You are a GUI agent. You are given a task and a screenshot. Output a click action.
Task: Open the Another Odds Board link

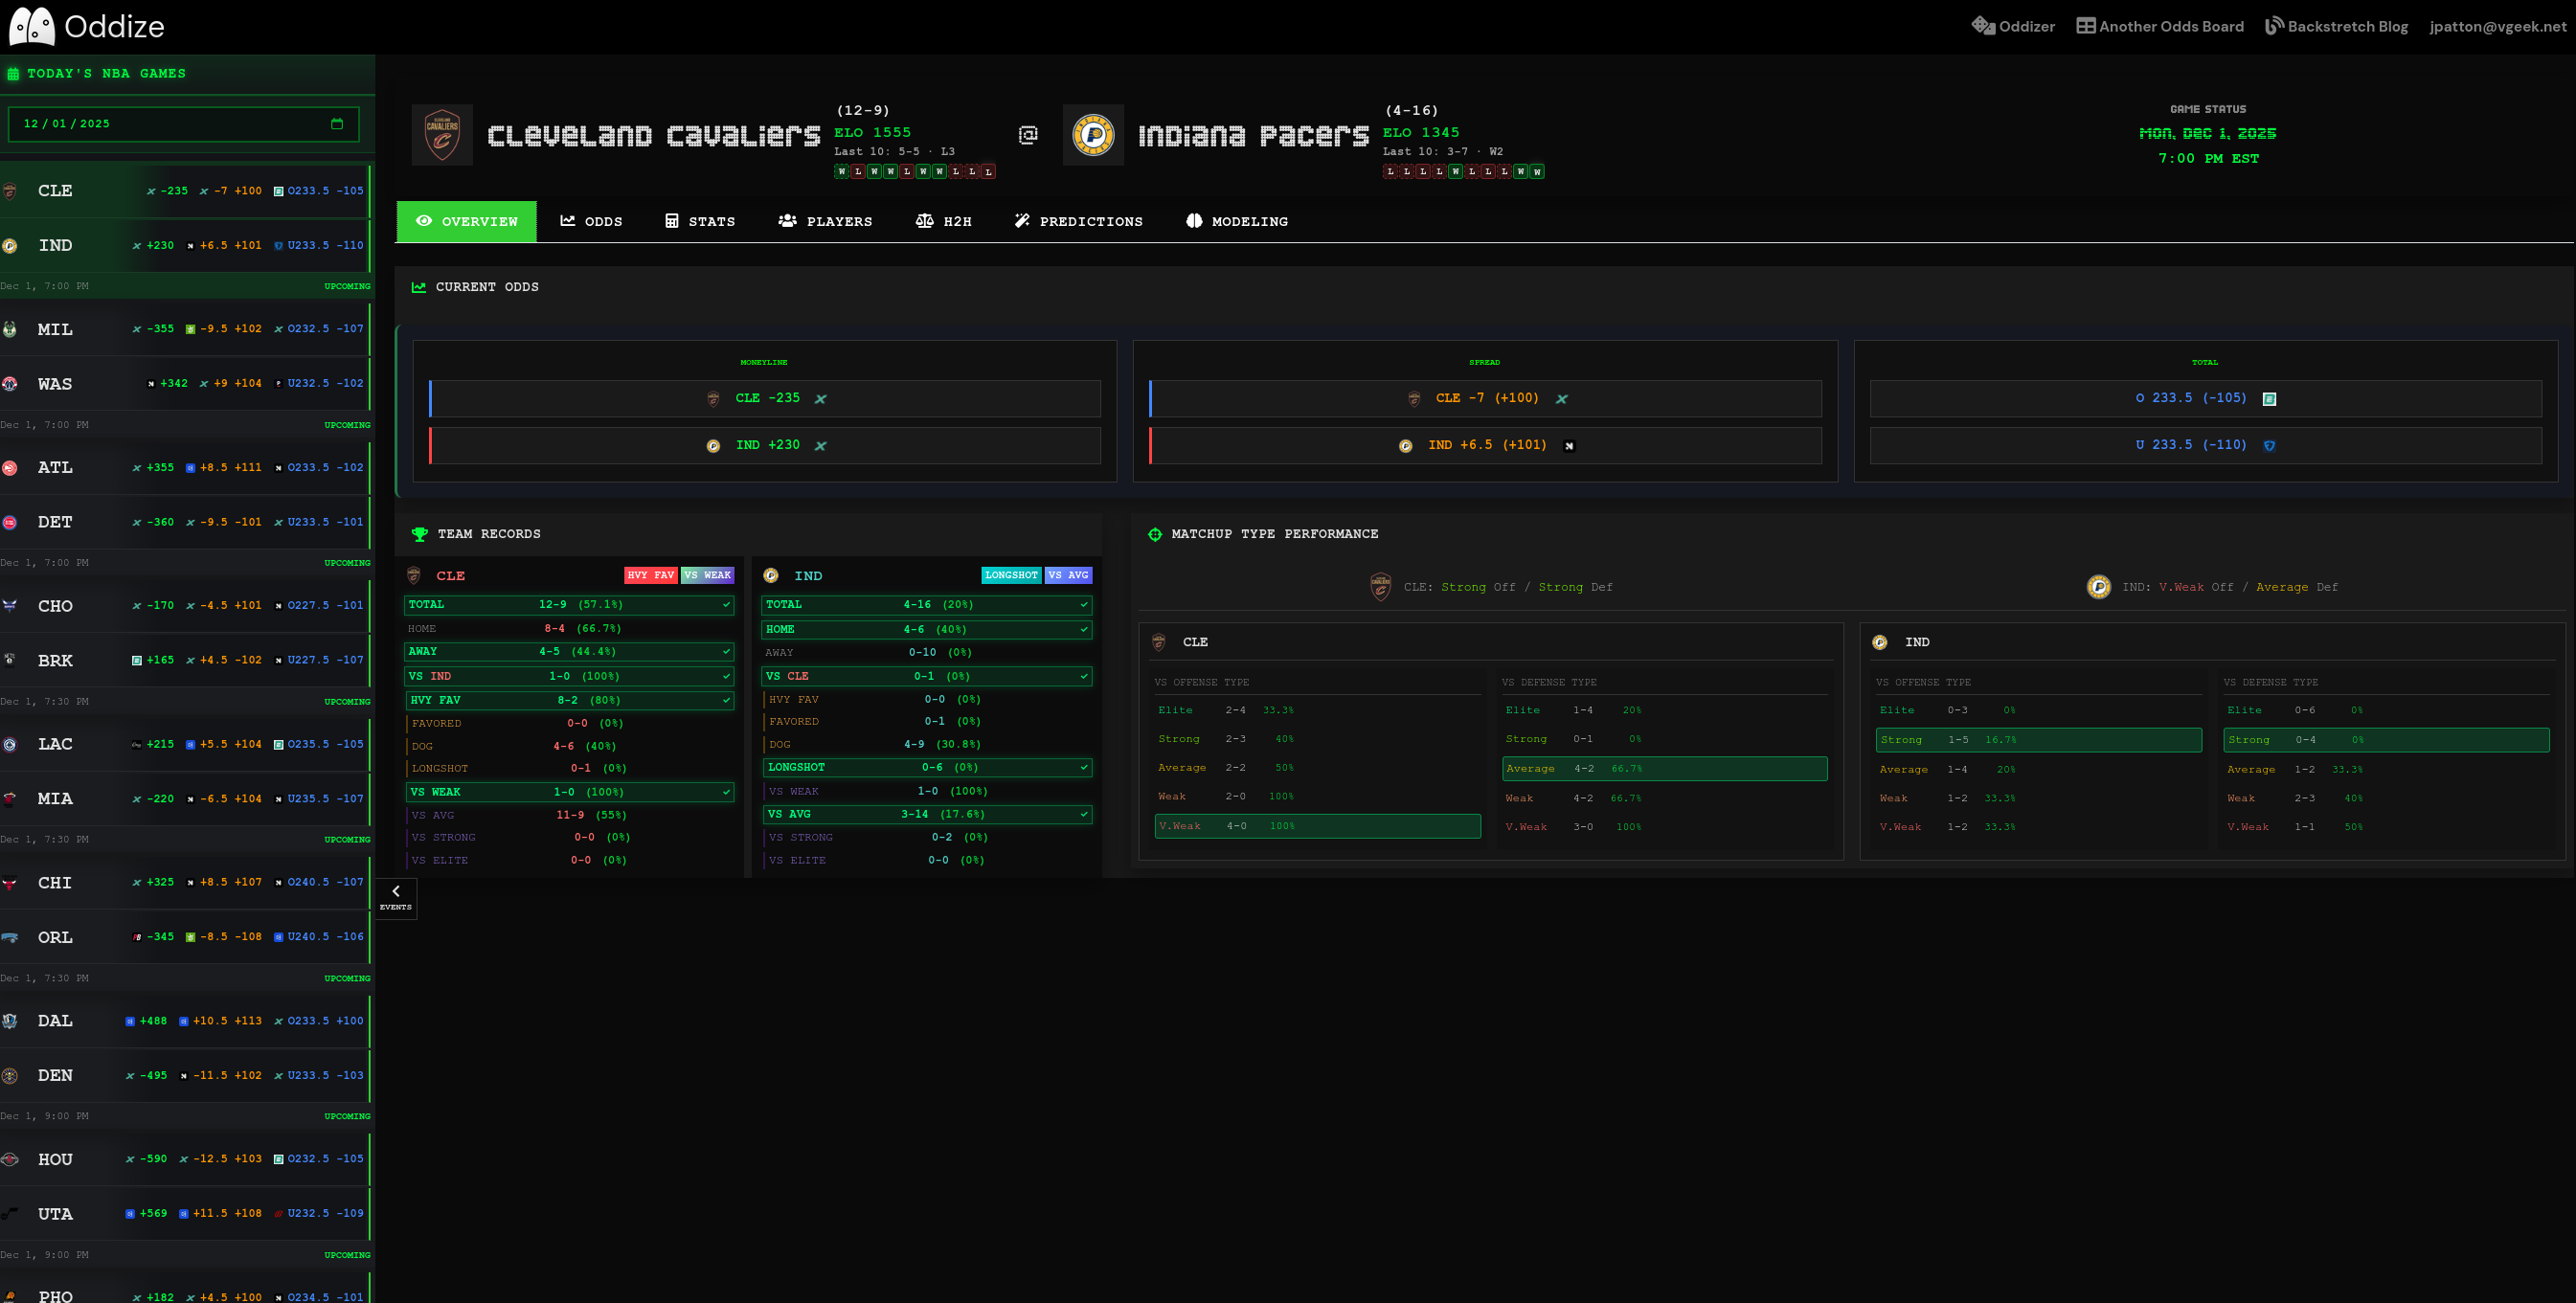2160,26
